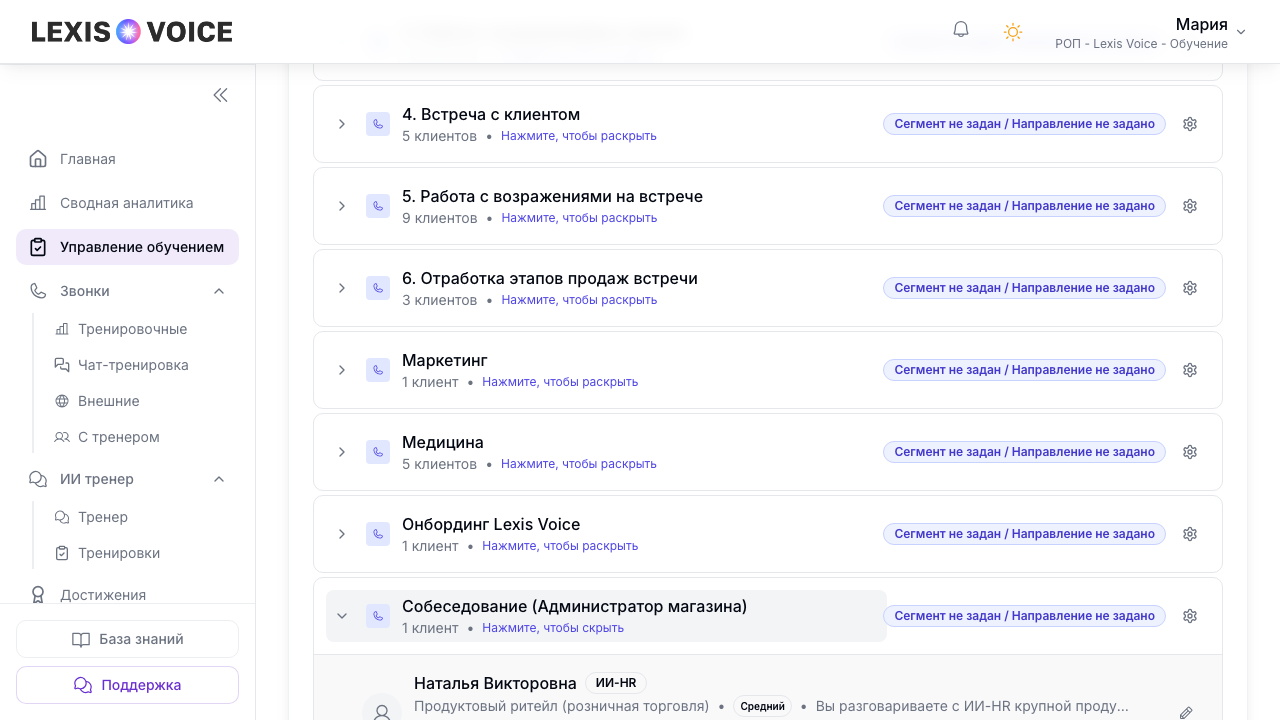This screenshot has width=1280, height=720.
Task: Click phone icon of Маркетинг
Action: [378, 370]
